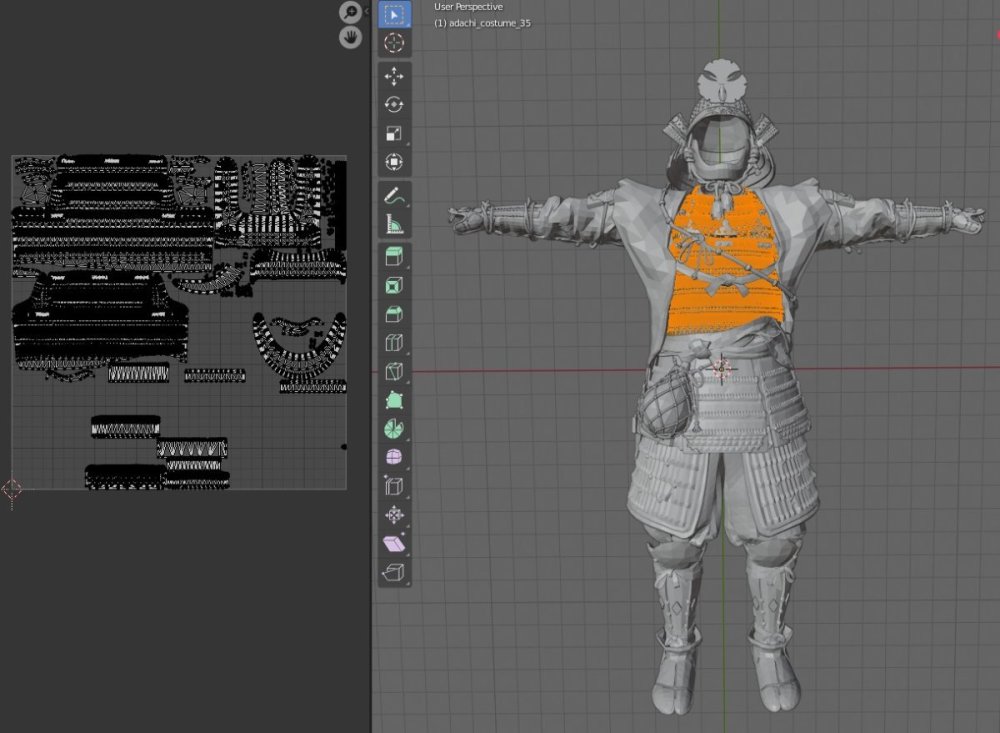Expand the UV editor sidebar arrow
Image resolution: width=1000 pixels, height=733 pixels.
pos(367,11)
